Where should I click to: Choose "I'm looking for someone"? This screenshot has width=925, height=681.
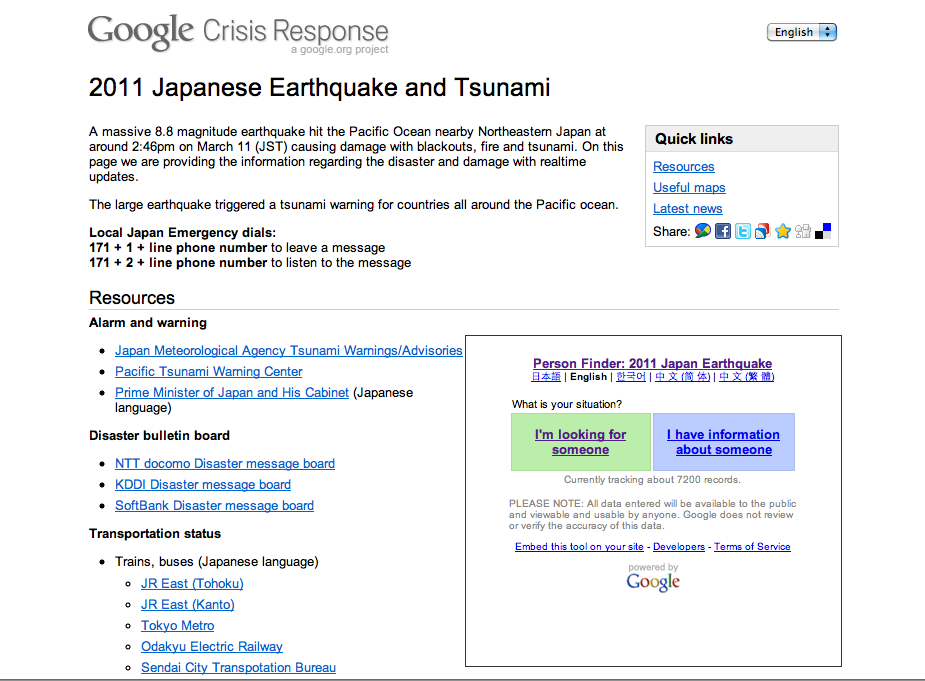580,442
